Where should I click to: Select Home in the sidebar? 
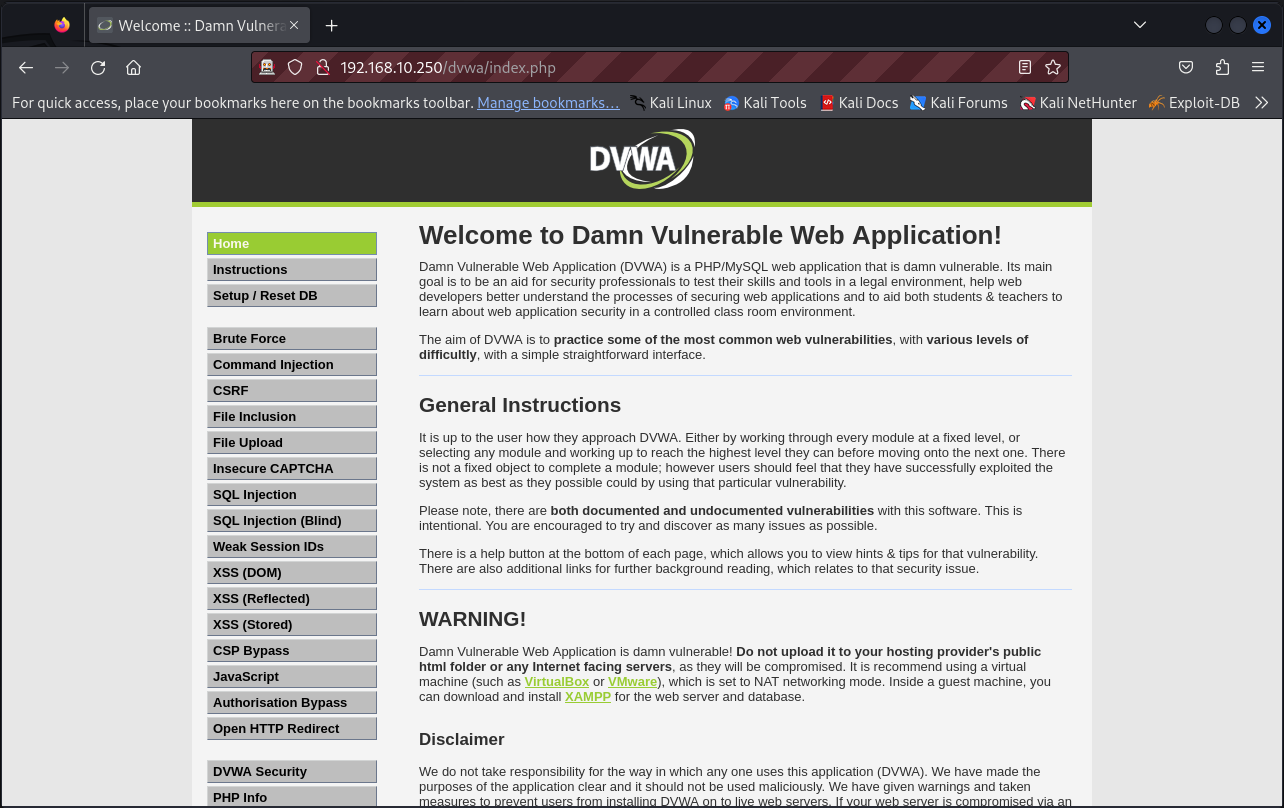pyautogui.click(x=292, y=243)
